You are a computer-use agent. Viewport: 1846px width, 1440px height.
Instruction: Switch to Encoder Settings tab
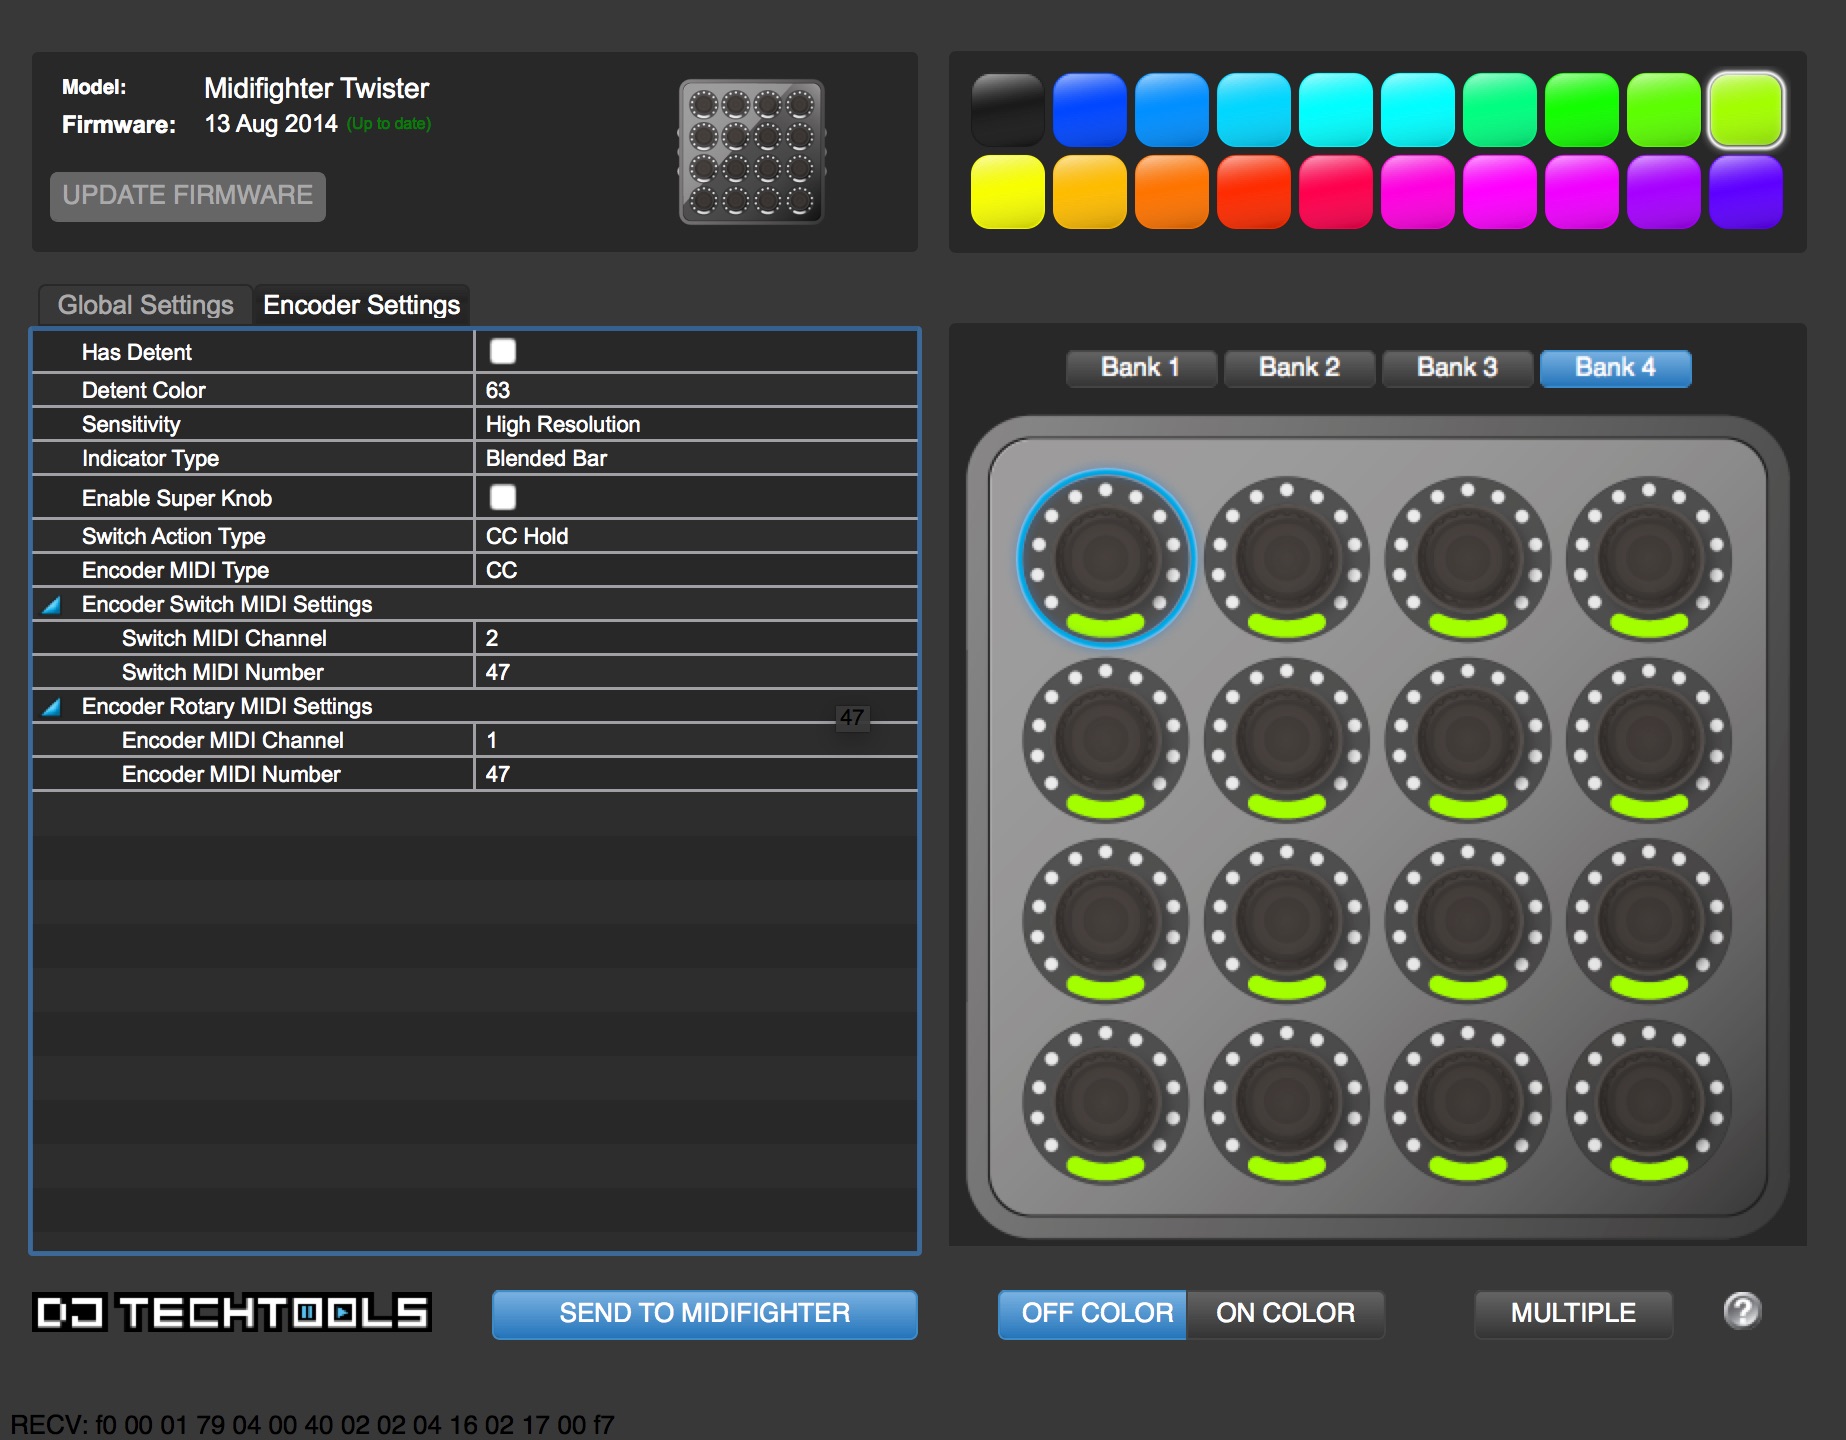tap(362, 305)
